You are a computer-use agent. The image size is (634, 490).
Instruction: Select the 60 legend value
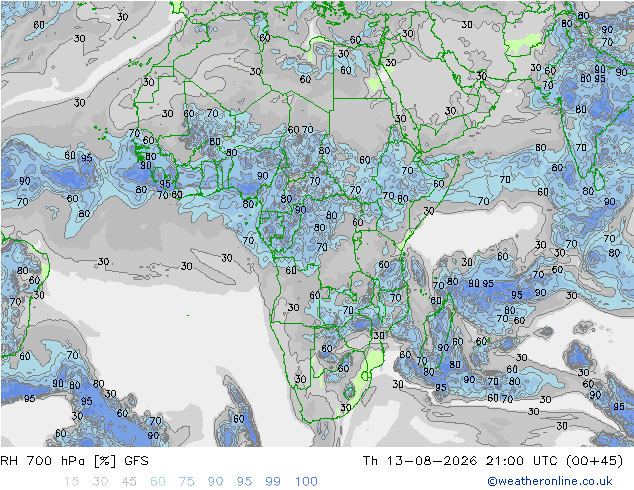tap(158, 481)
